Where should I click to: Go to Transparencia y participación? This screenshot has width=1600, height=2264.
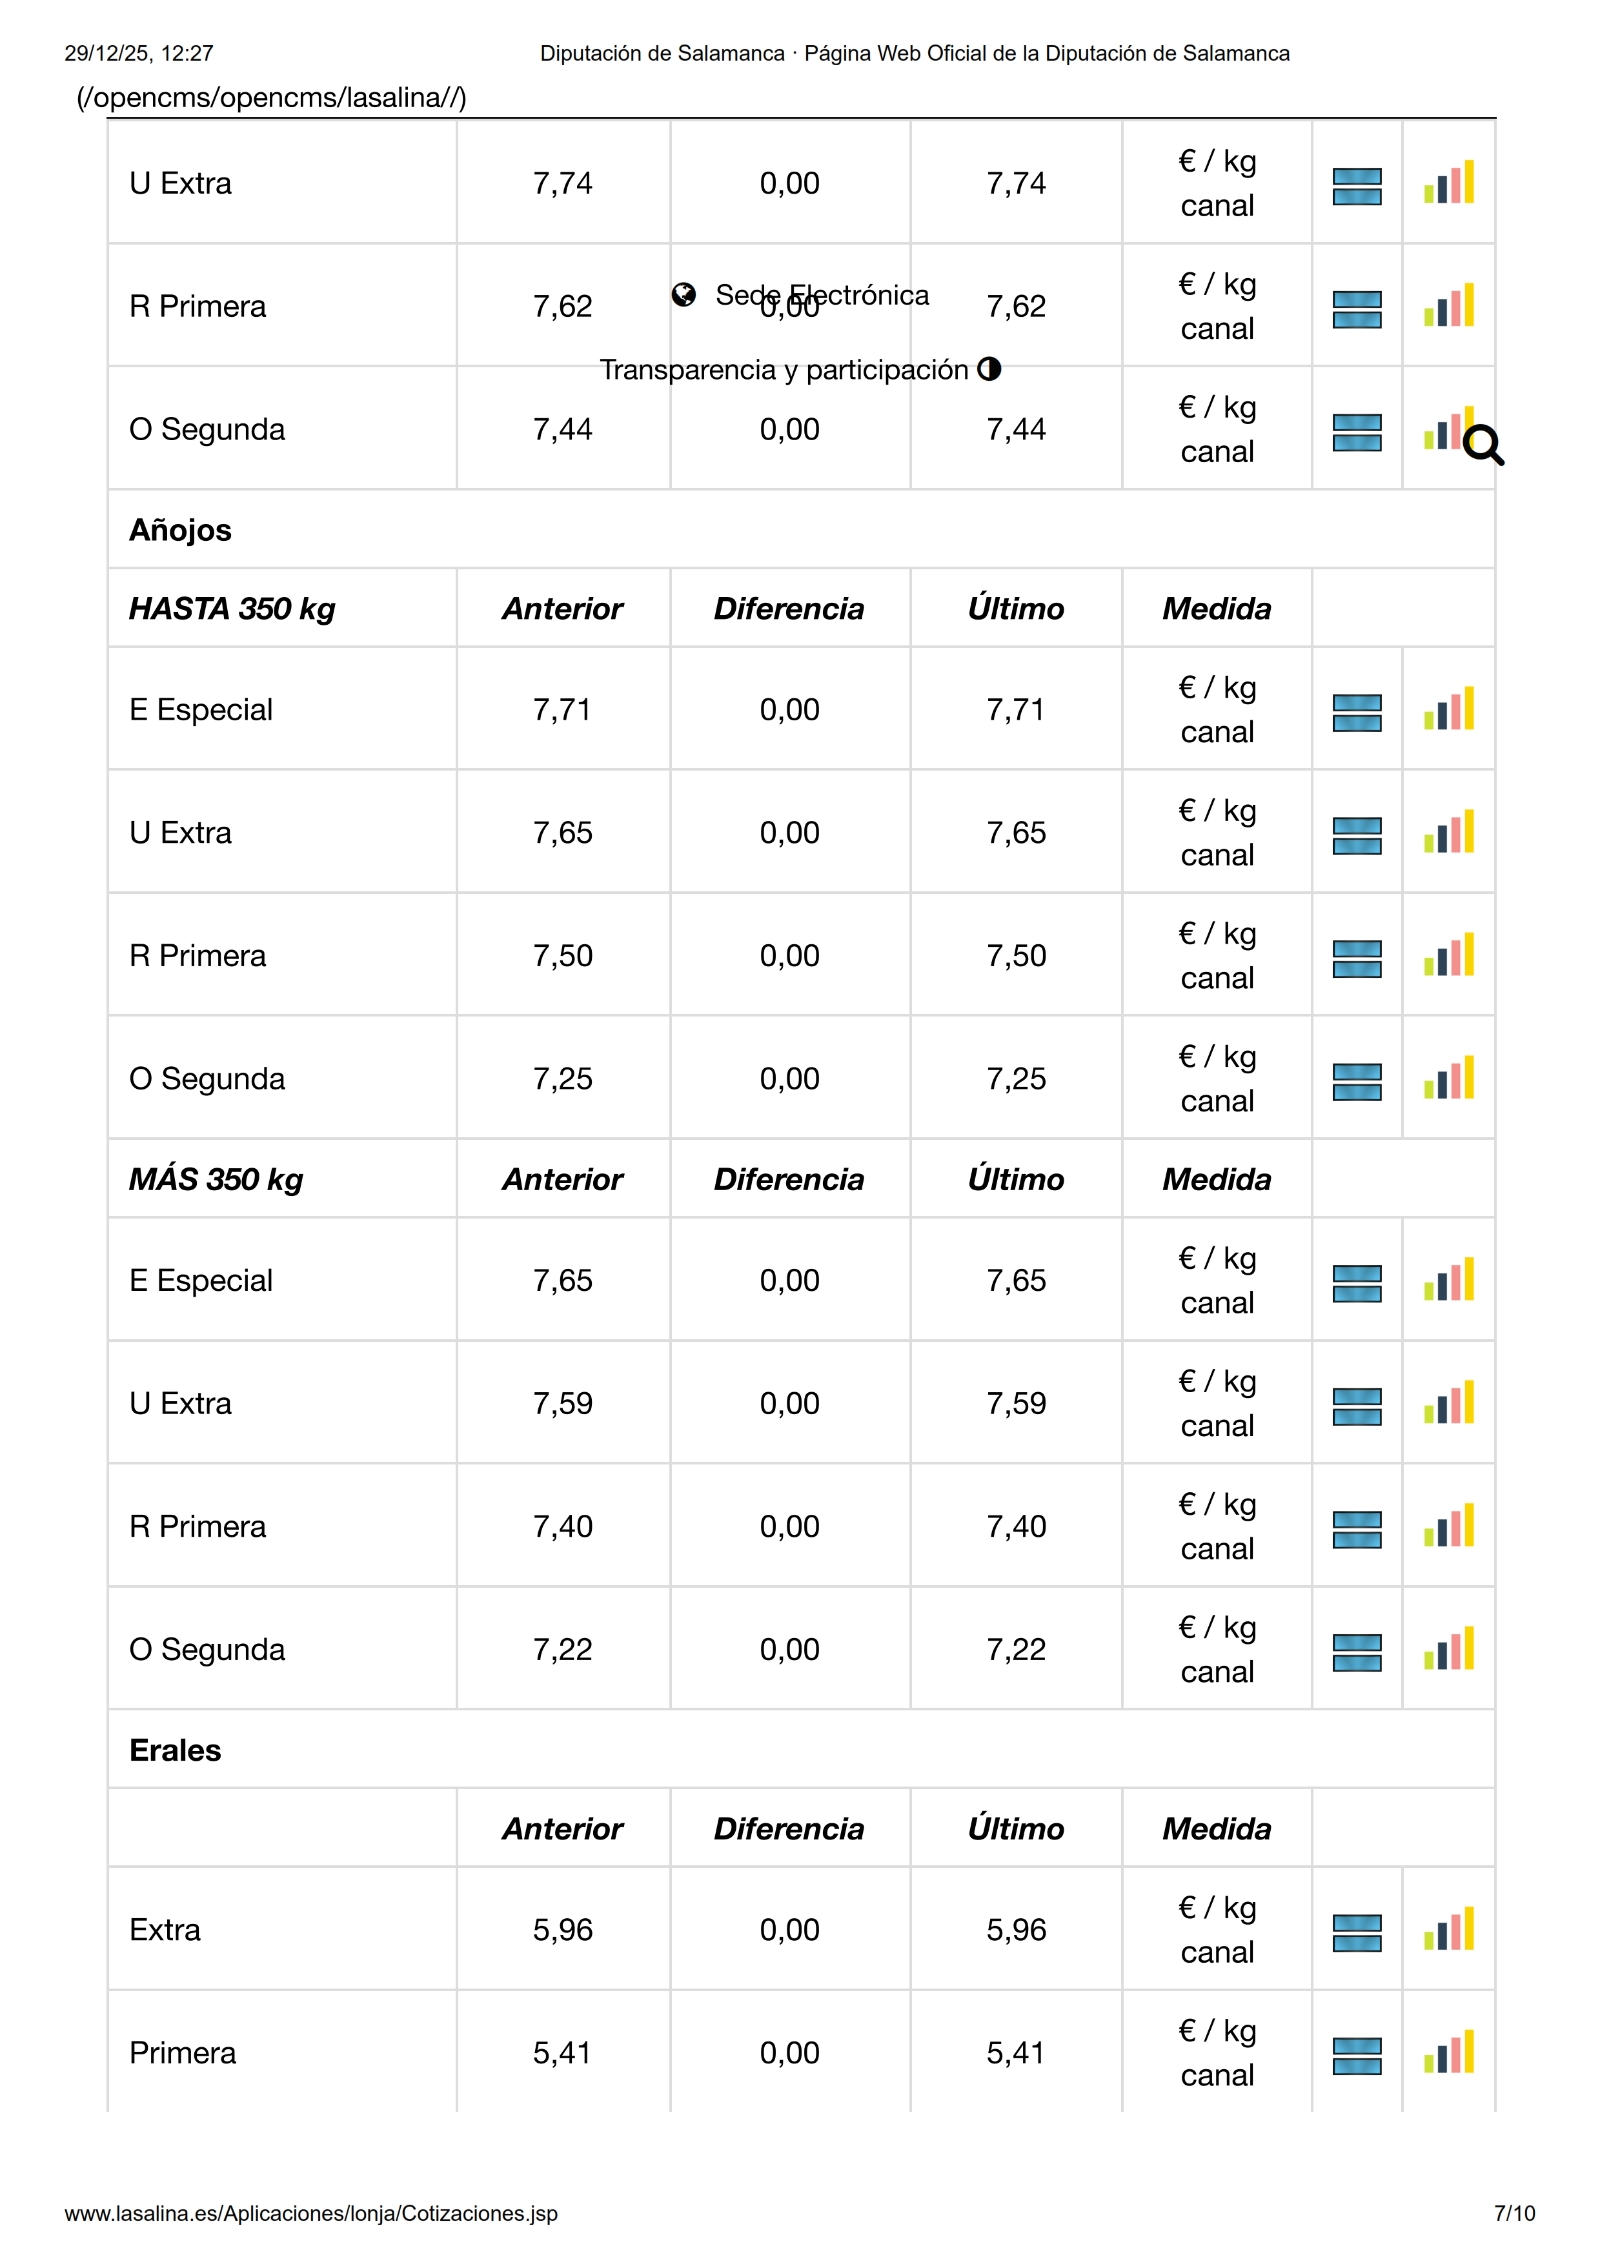784,370
